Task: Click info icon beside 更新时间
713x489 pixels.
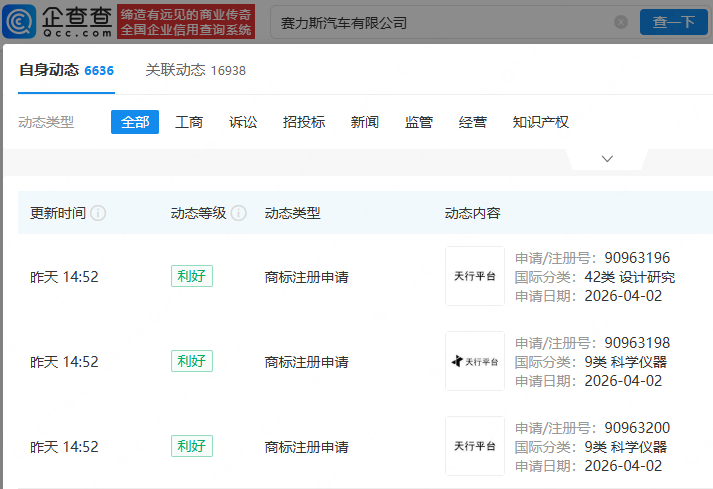Action: pyautogui.click(x=99, y=213)
